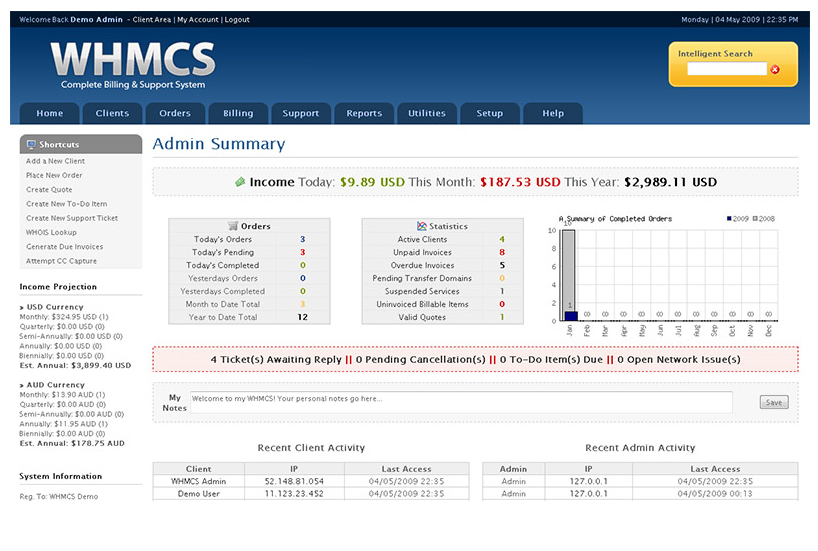Click the green money icon beside Income
Image resolution: width=818 pixels, height=551 pixels.
point(240,182)
